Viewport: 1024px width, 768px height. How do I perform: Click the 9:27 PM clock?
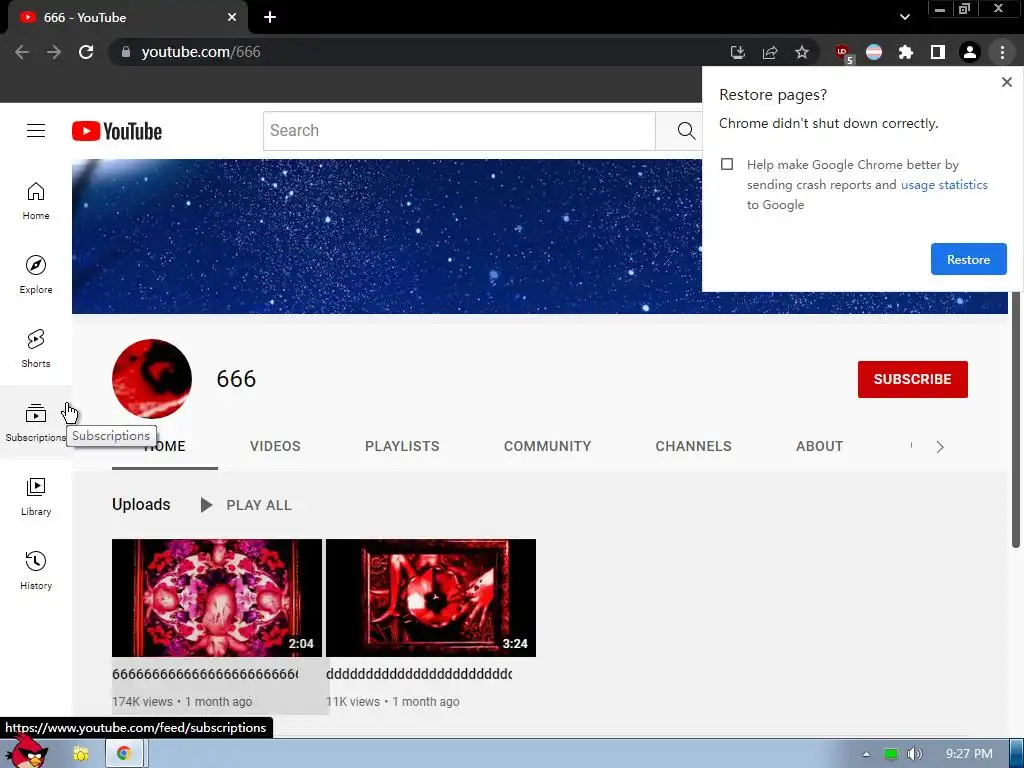click(969, 754)
